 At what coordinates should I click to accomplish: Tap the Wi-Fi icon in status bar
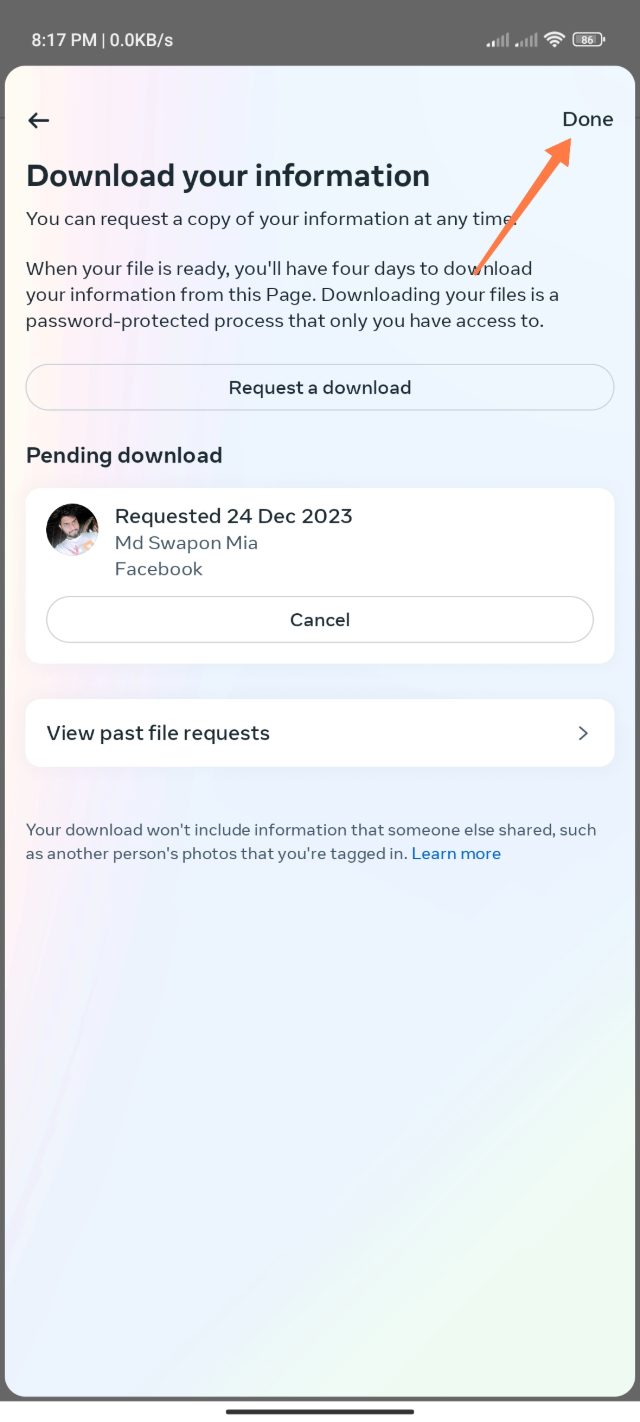coord(554,40)
